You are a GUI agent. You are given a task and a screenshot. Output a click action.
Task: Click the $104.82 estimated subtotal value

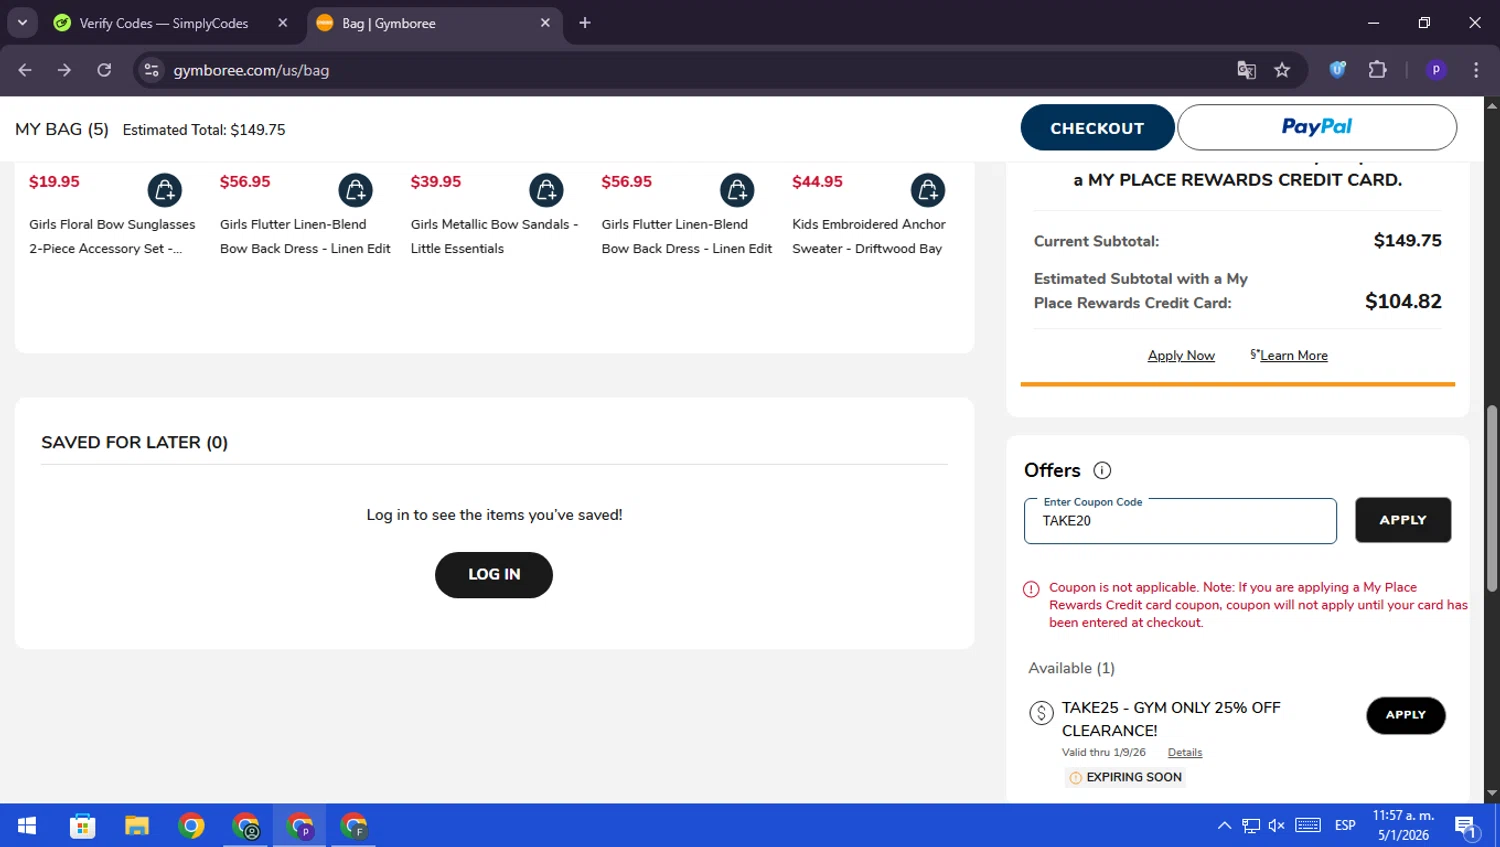click(x=1403, y=301)
